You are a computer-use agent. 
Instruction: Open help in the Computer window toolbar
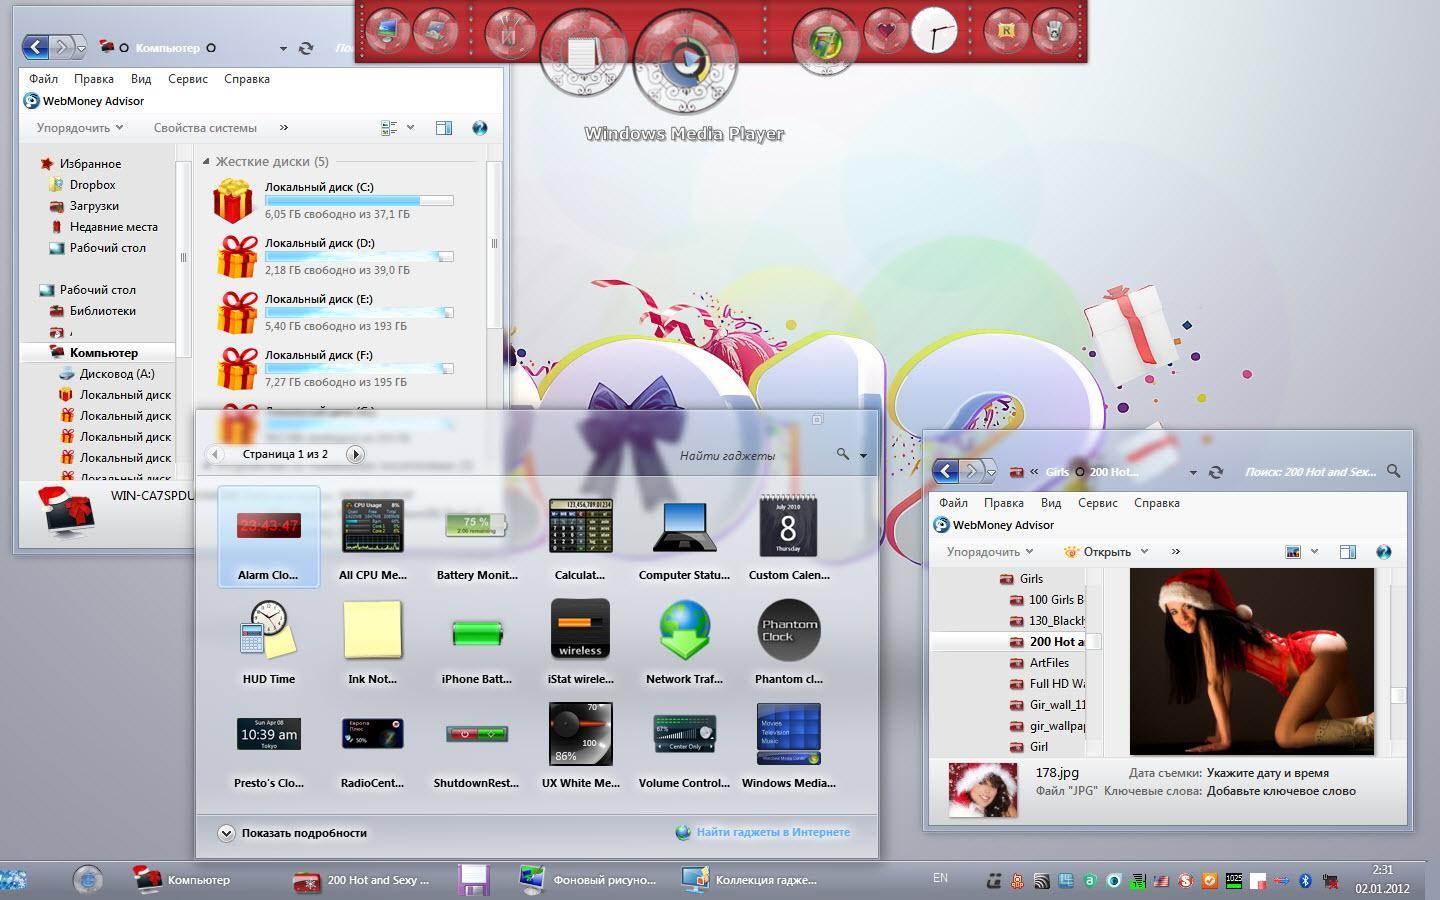click(479, 128)
